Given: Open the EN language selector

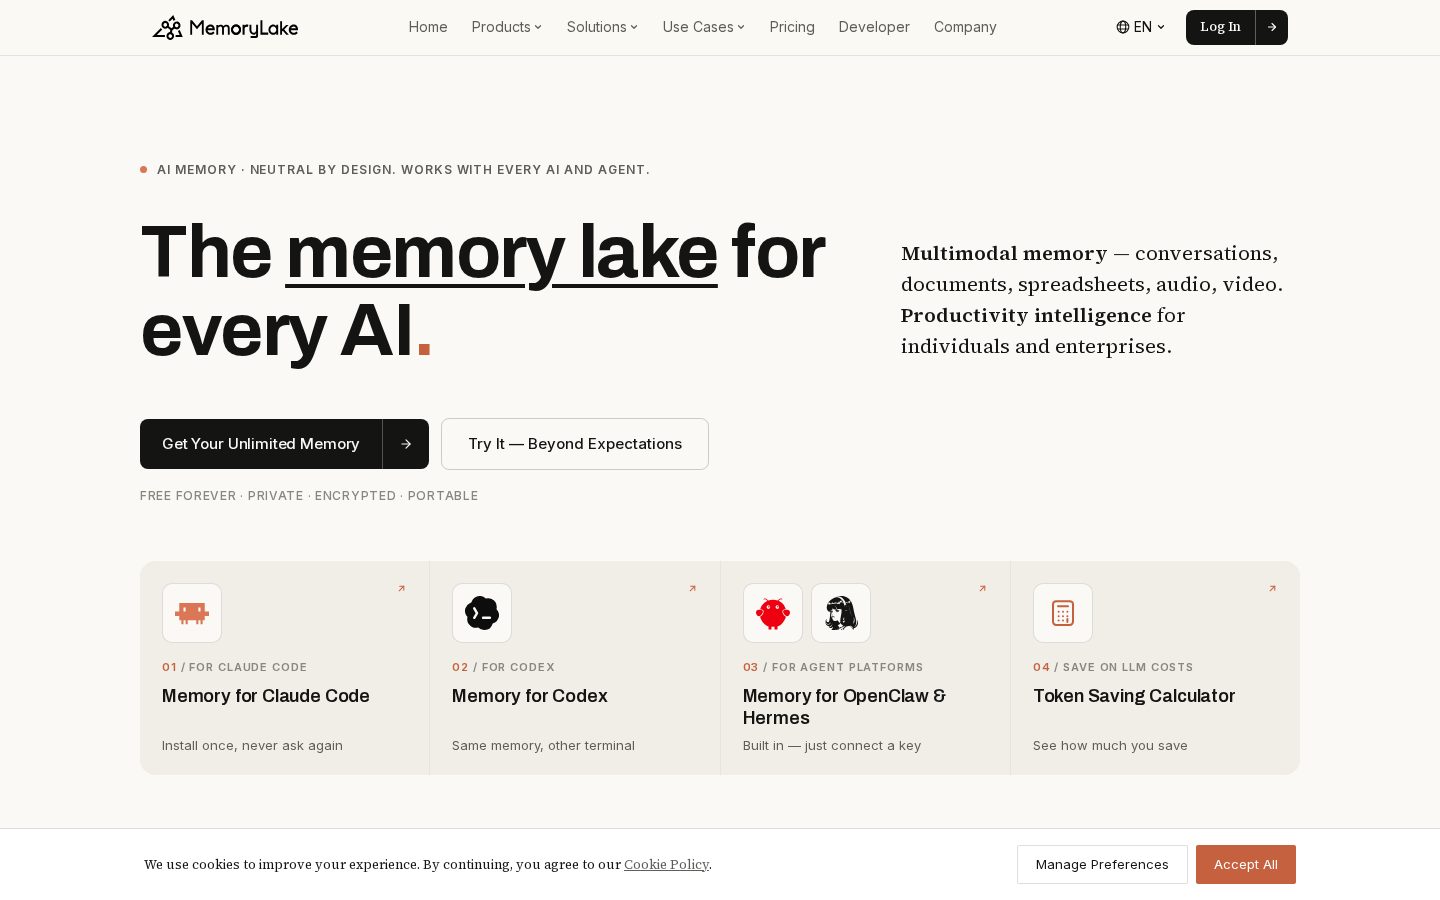Looking at the screenshot, I should (x=1141, y=27).
